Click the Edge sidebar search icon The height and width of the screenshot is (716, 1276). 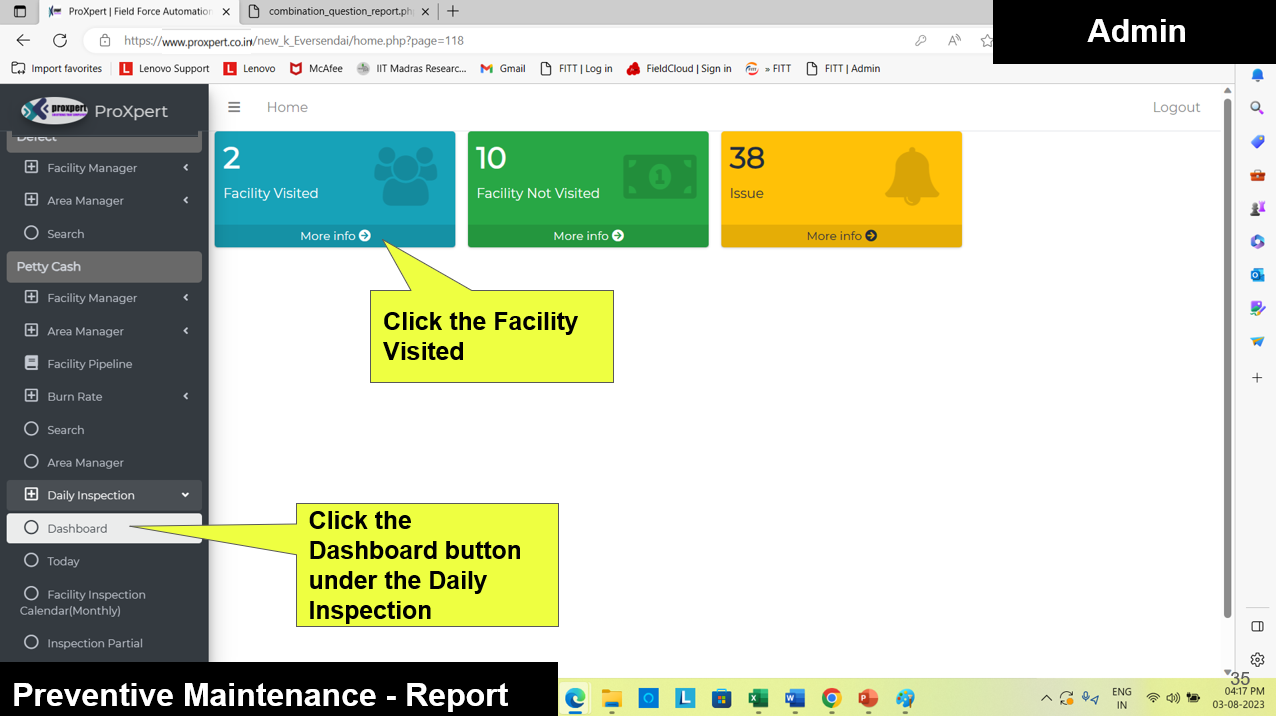[1257, 108]
